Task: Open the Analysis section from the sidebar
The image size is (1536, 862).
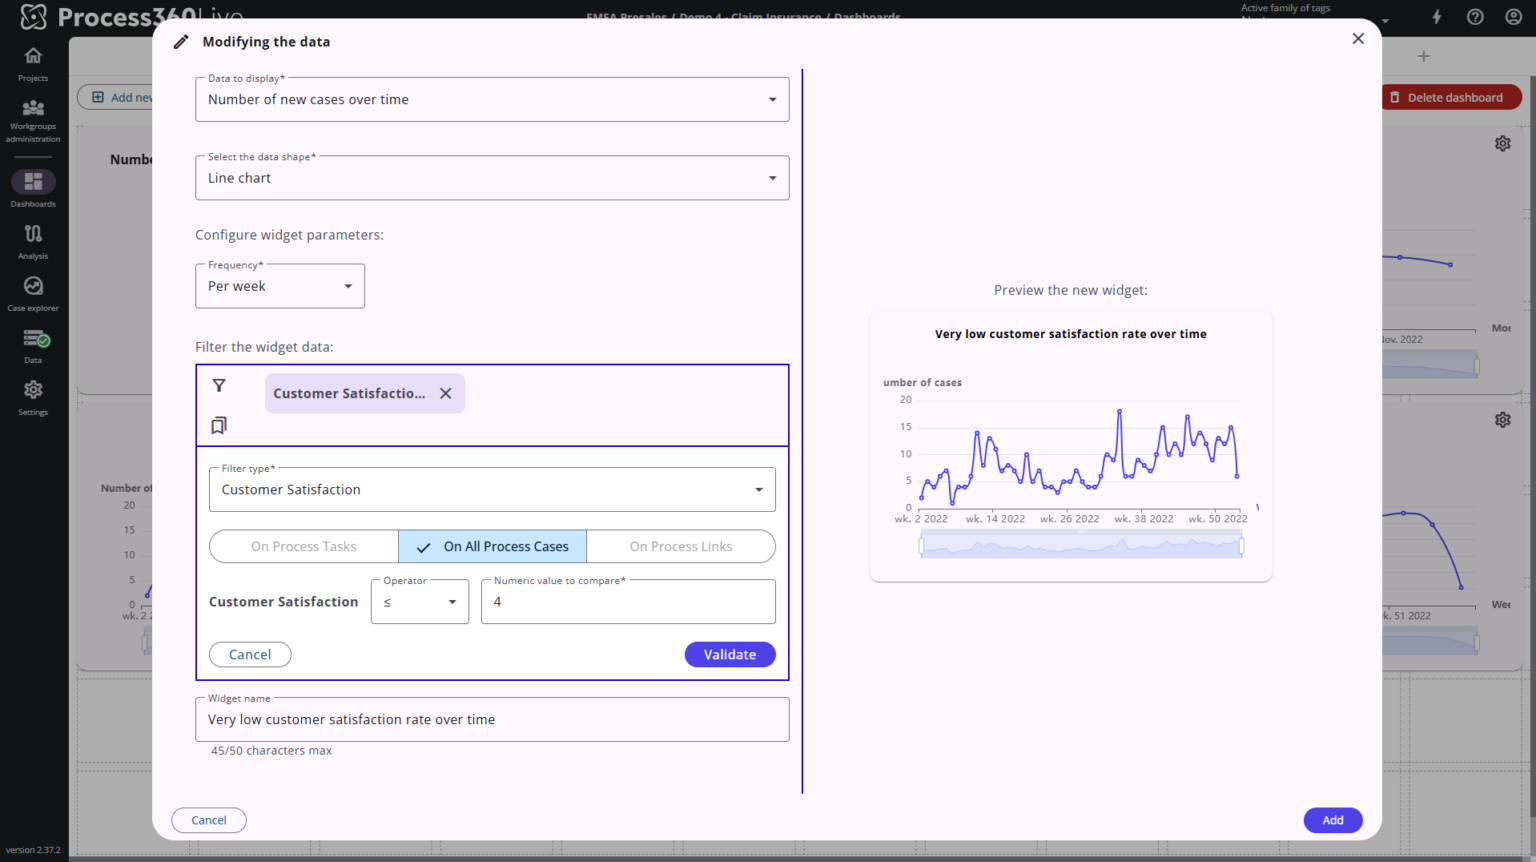Action: coord(33,240)
